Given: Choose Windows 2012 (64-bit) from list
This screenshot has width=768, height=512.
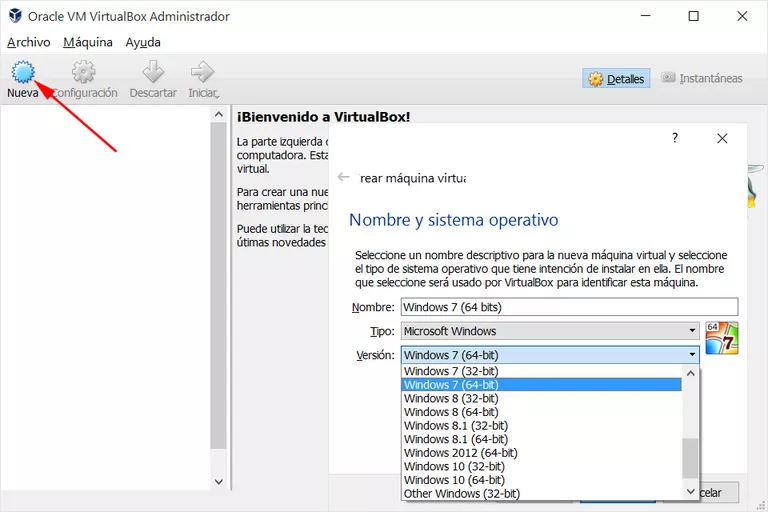Looking at the screenshot, I should 541,453.
